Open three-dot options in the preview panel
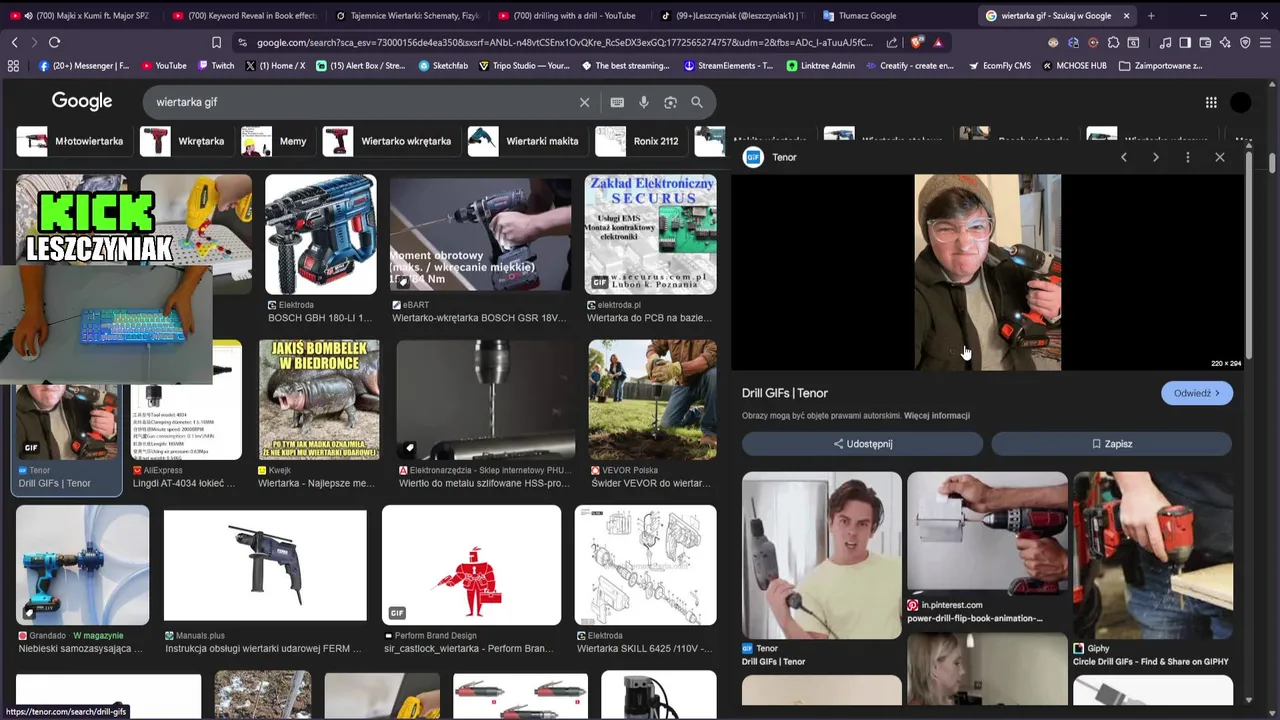 (x=1188, y=157)
